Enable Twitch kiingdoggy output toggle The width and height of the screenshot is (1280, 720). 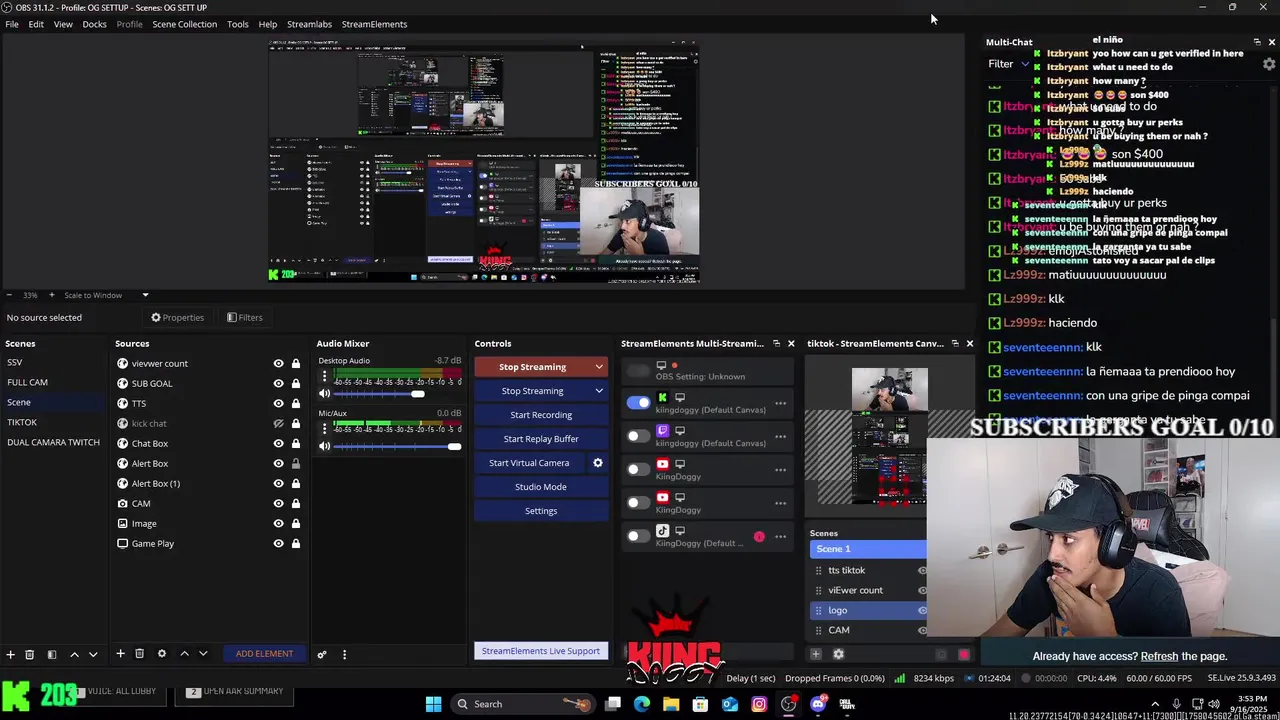pyautogui.click(x=638, y=436)
